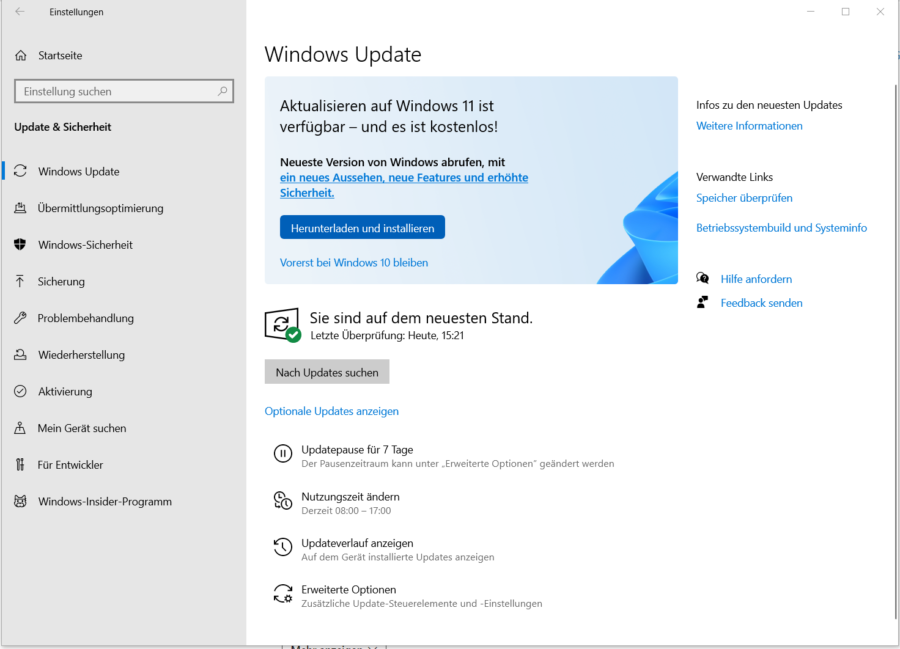Open Optionale Updates anzeigen link
Viewport: 900px width, 649px height.
[x=331, y=411]
